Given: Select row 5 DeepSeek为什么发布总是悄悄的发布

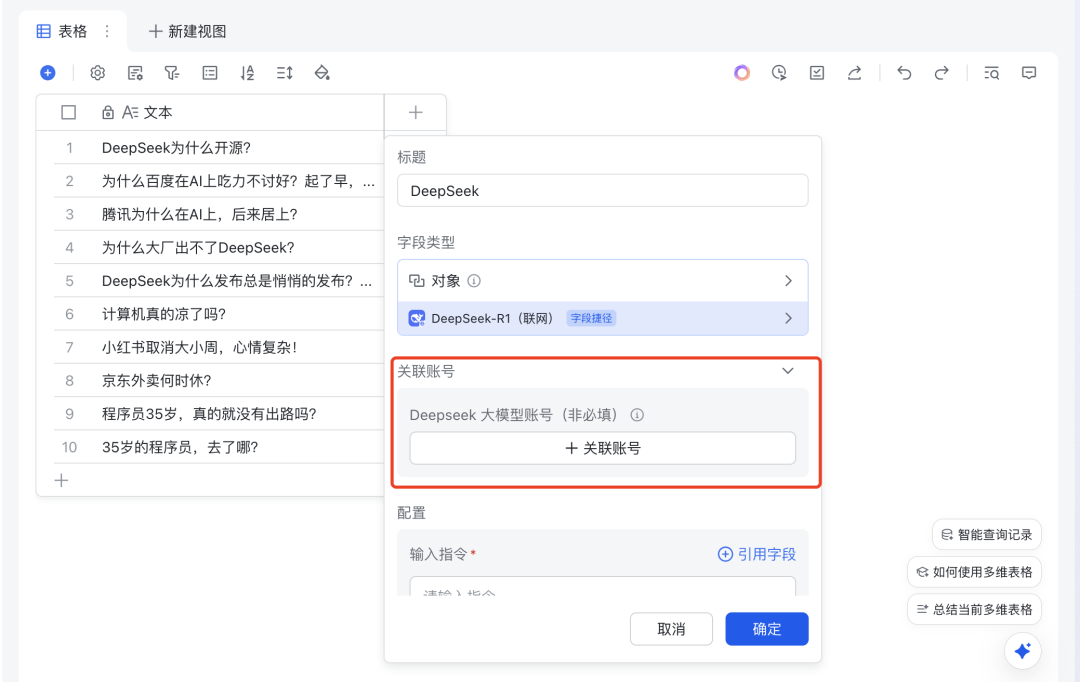Looking at the screenshot, I should click(218, 281).
